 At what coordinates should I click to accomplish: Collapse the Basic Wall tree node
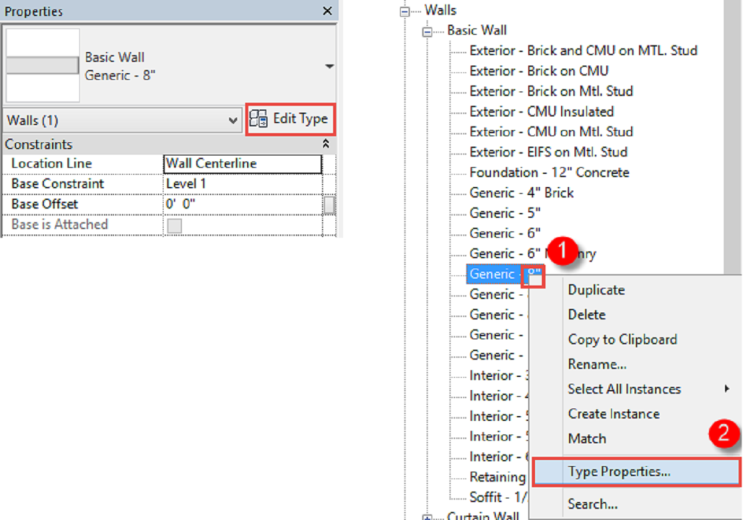pyautogui.click(x=427, y=32)
